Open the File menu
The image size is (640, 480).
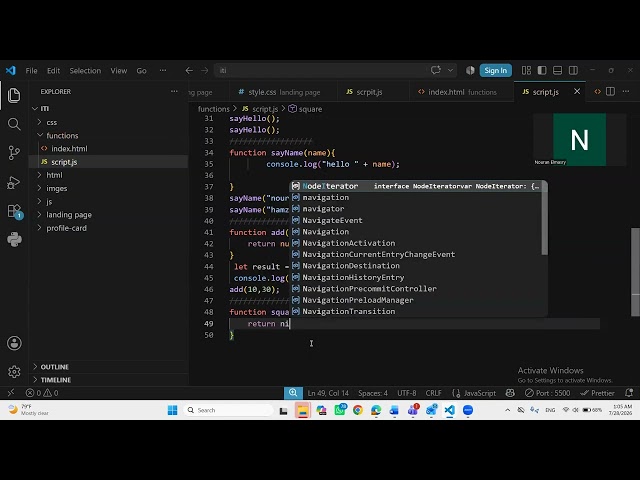tap(31, 71)
